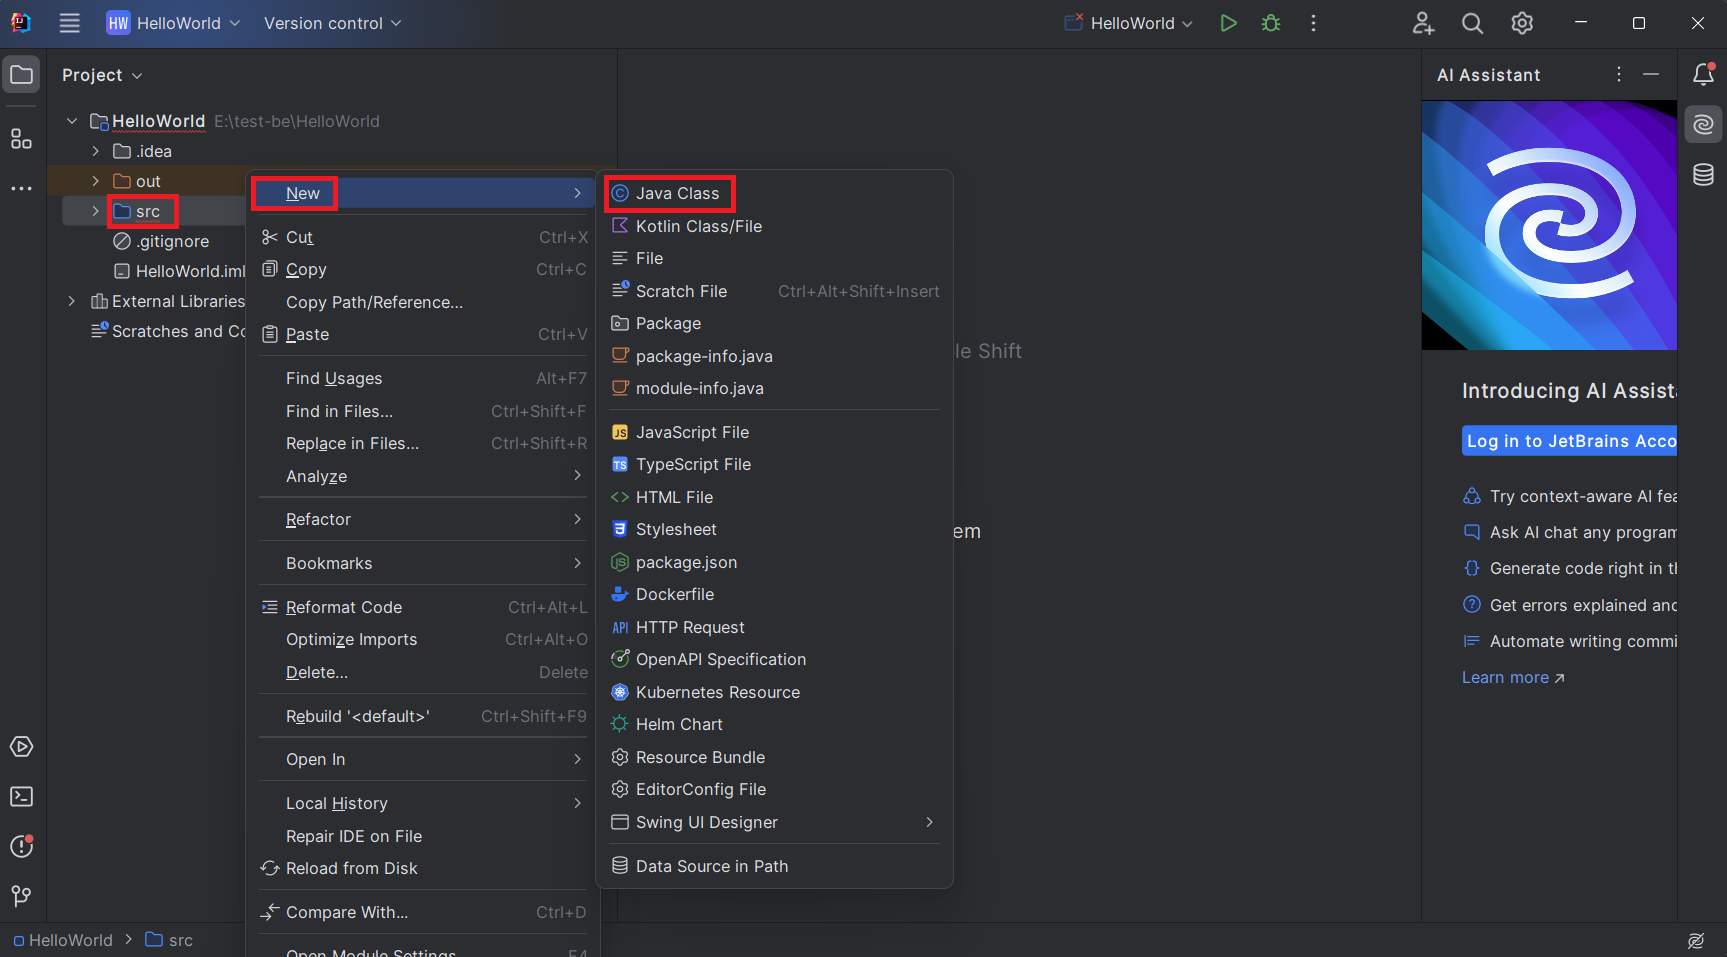
Task: Choose Data Source in Path
Action: coord(774,866)
